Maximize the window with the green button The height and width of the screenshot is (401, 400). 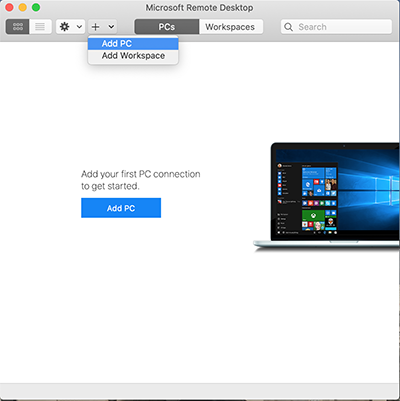coord(36,7)
